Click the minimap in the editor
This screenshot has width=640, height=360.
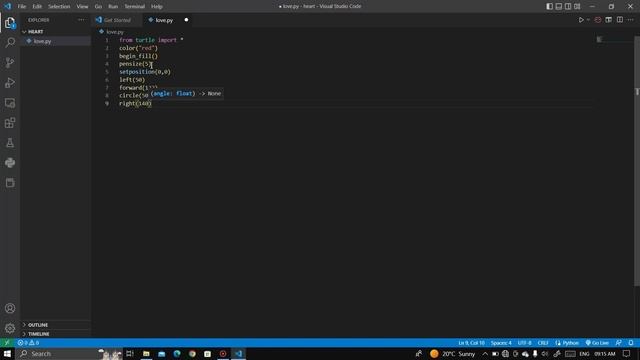[614, 40]
